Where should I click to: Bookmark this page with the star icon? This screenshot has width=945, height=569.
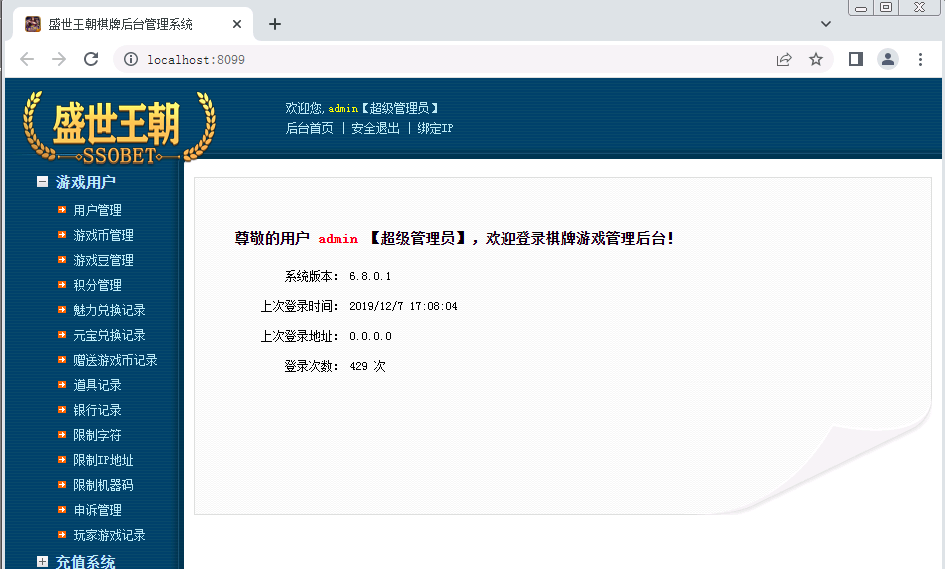(x=816, y=59)
